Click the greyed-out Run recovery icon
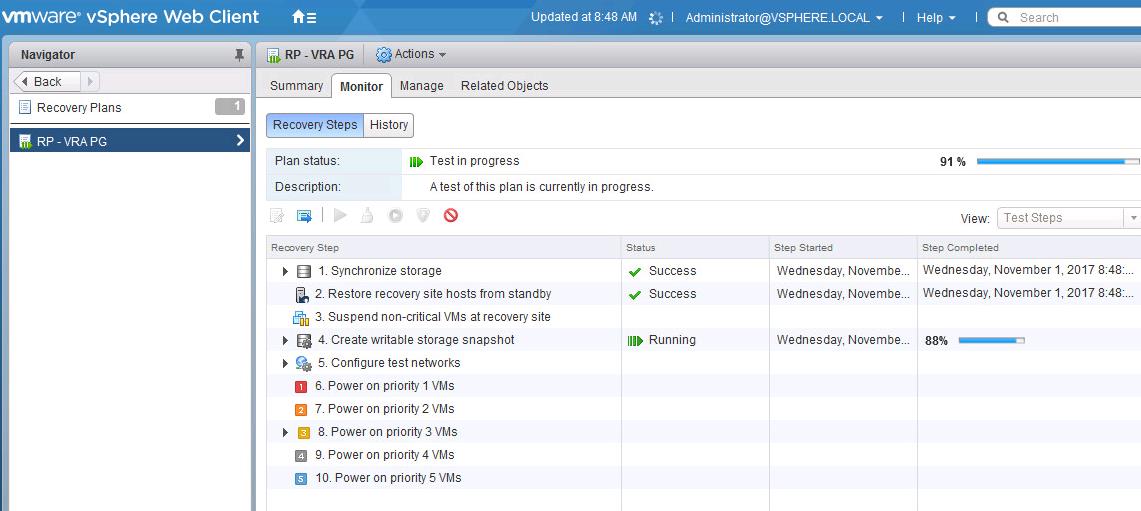The width and height of the screenshot is (1141, 511). coord(395,215)
